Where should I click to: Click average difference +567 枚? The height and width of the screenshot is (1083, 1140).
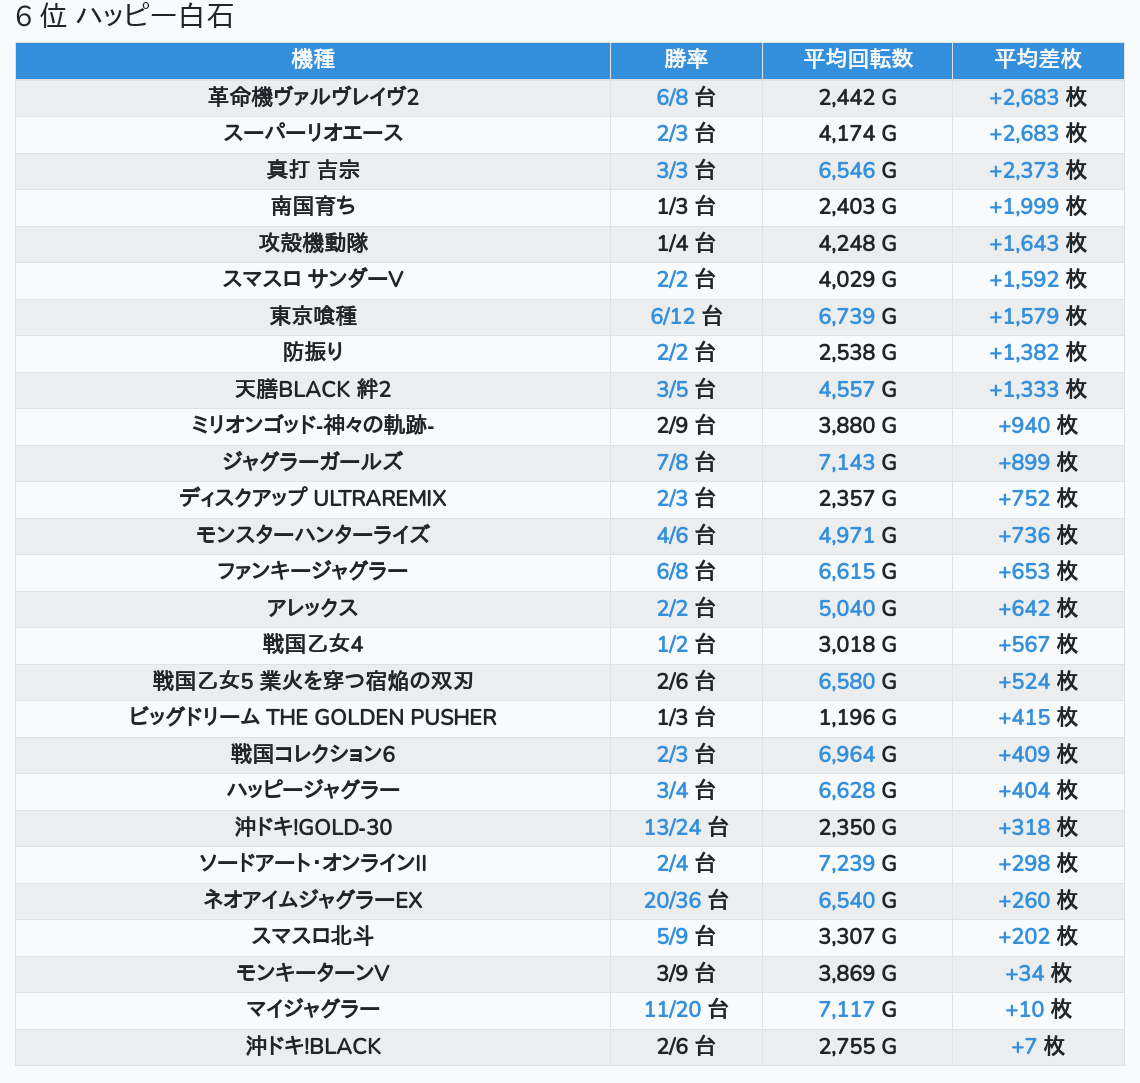[x=1038, y=645]
